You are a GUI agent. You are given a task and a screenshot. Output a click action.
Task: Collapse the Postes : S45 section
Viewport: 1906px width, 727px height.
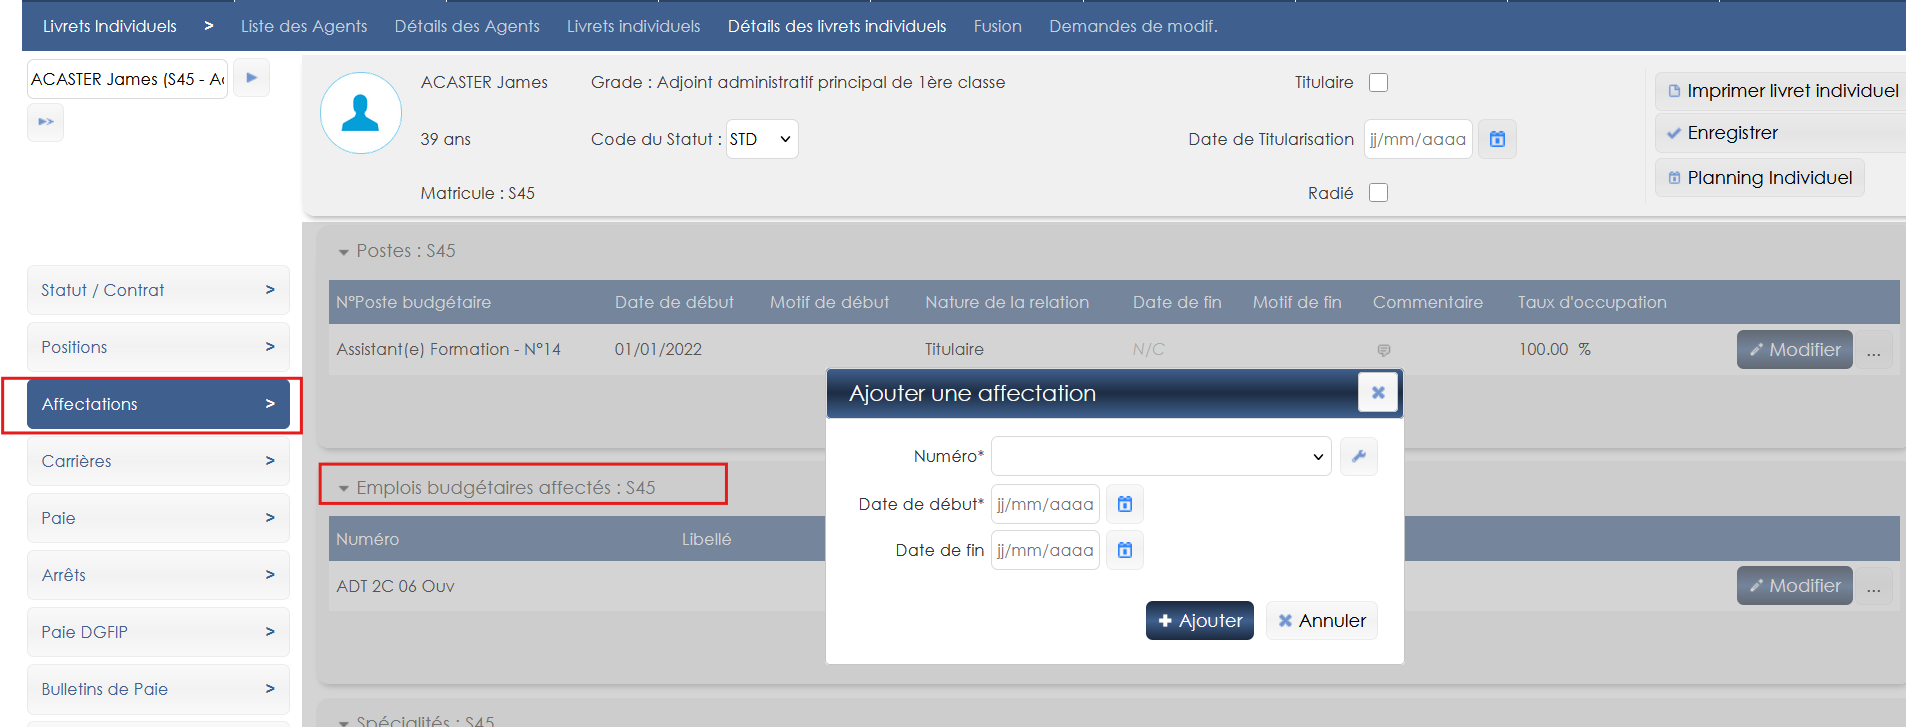click(344, 252)
